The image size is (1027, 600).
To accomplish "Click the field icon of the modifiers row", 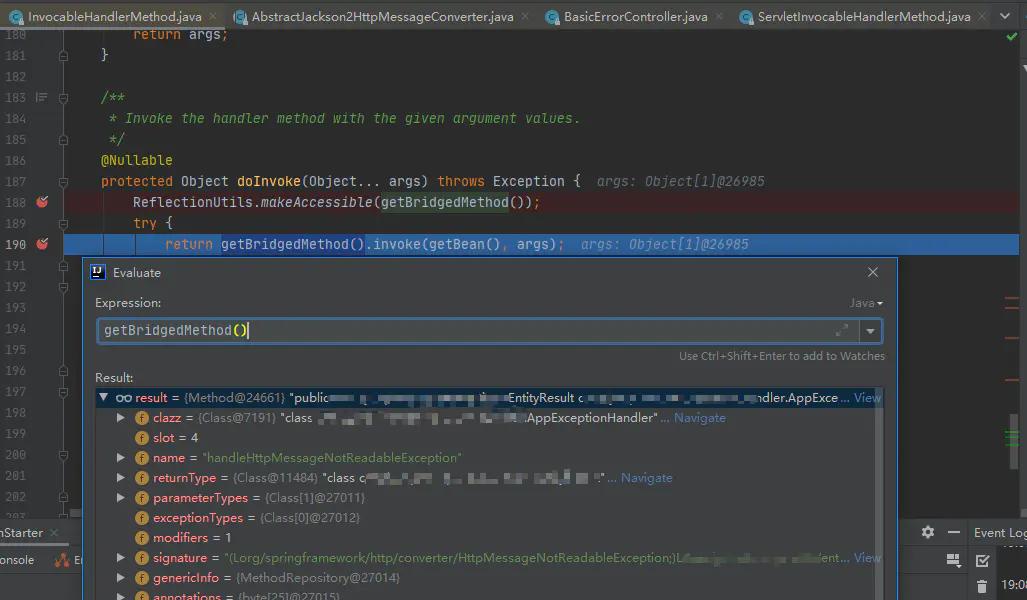I will coord(141,538).
